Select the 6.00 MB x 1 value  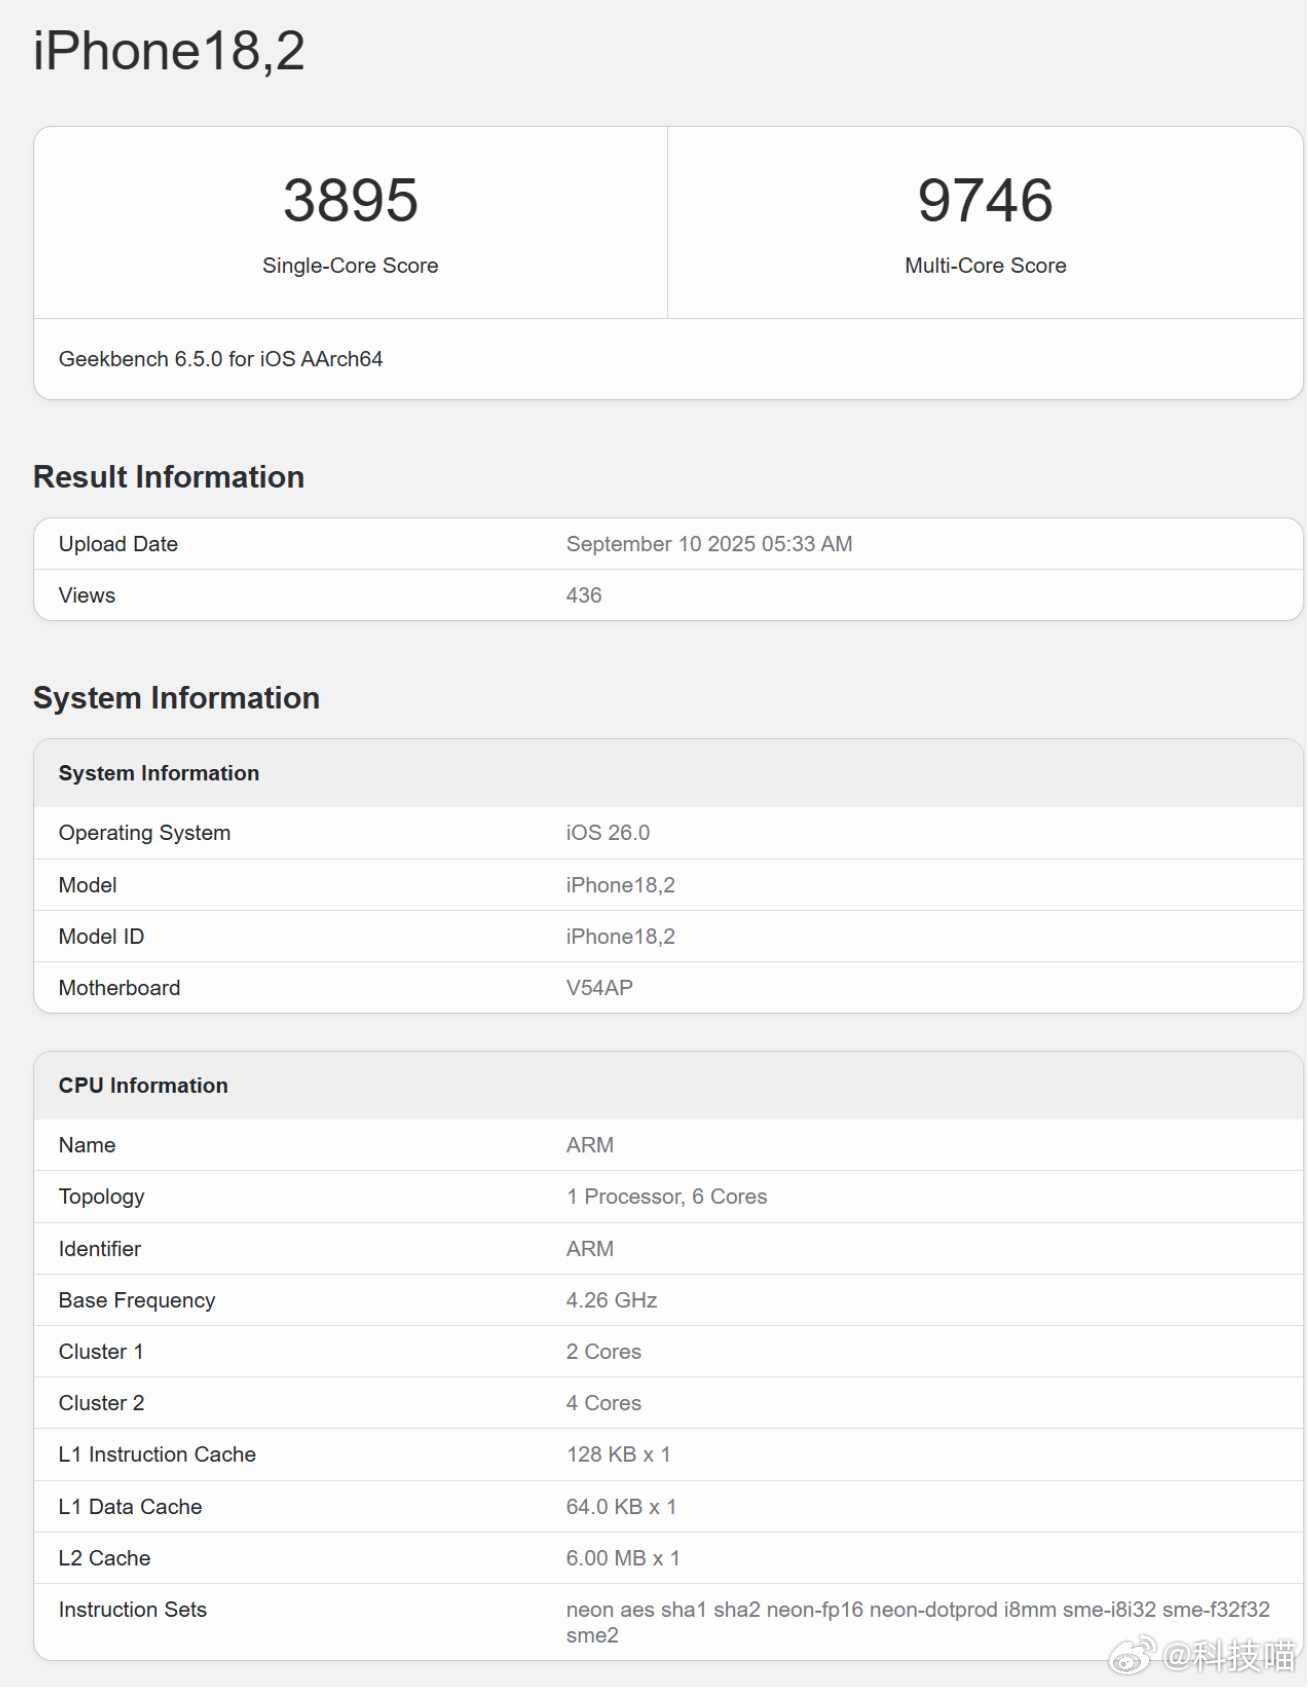tap(623, 1558)
